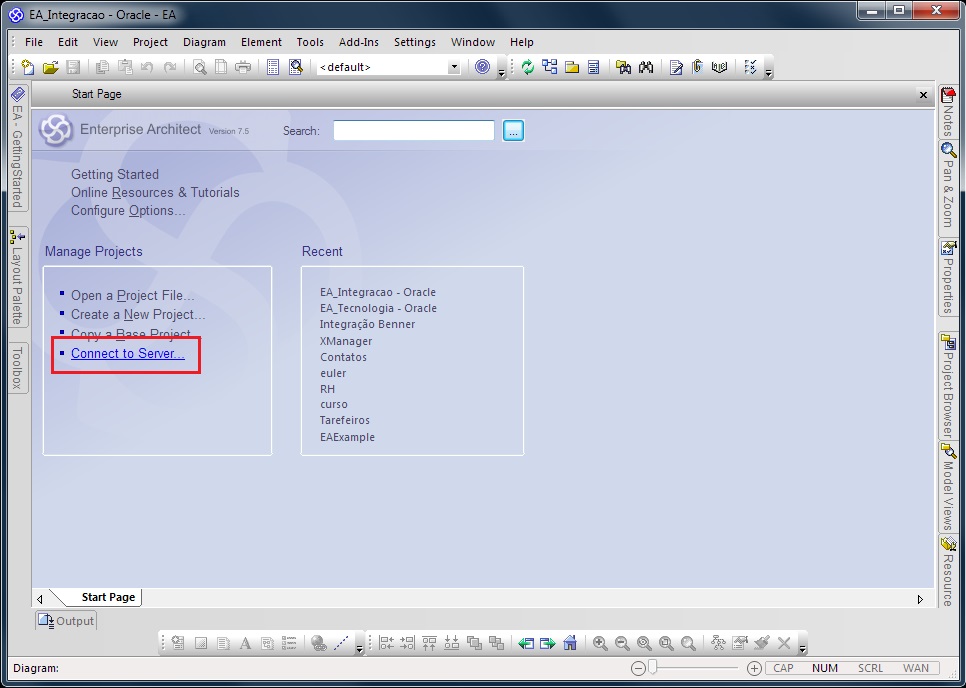
Task: Click the Print toolbar icon
Action: coord(243,67)
